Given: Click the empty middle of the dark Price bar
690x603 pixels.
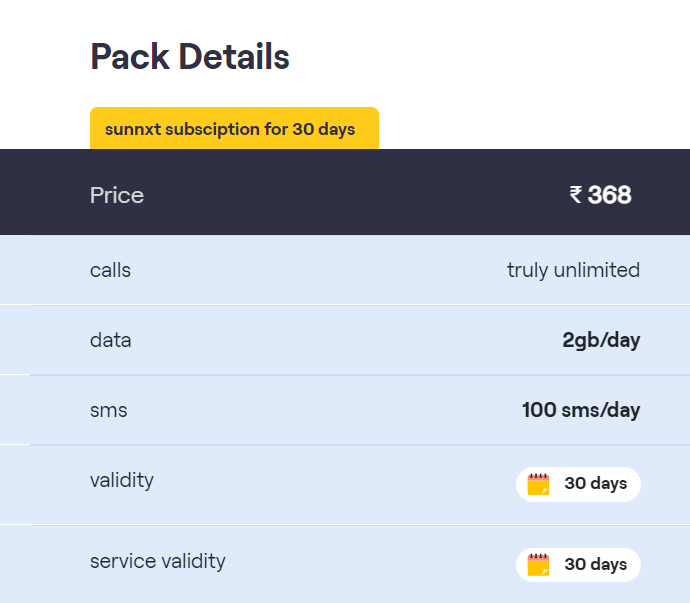Looking at the screenshot, I should click(x=350, y=195).
